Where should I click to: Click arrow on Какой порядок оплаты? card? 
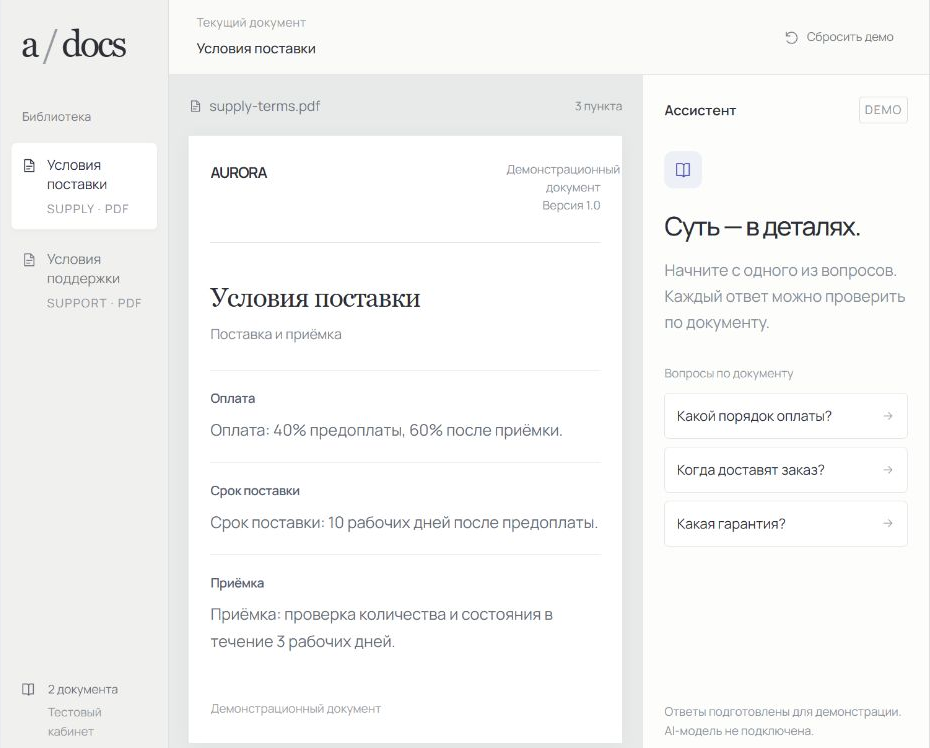pos(888,416)
